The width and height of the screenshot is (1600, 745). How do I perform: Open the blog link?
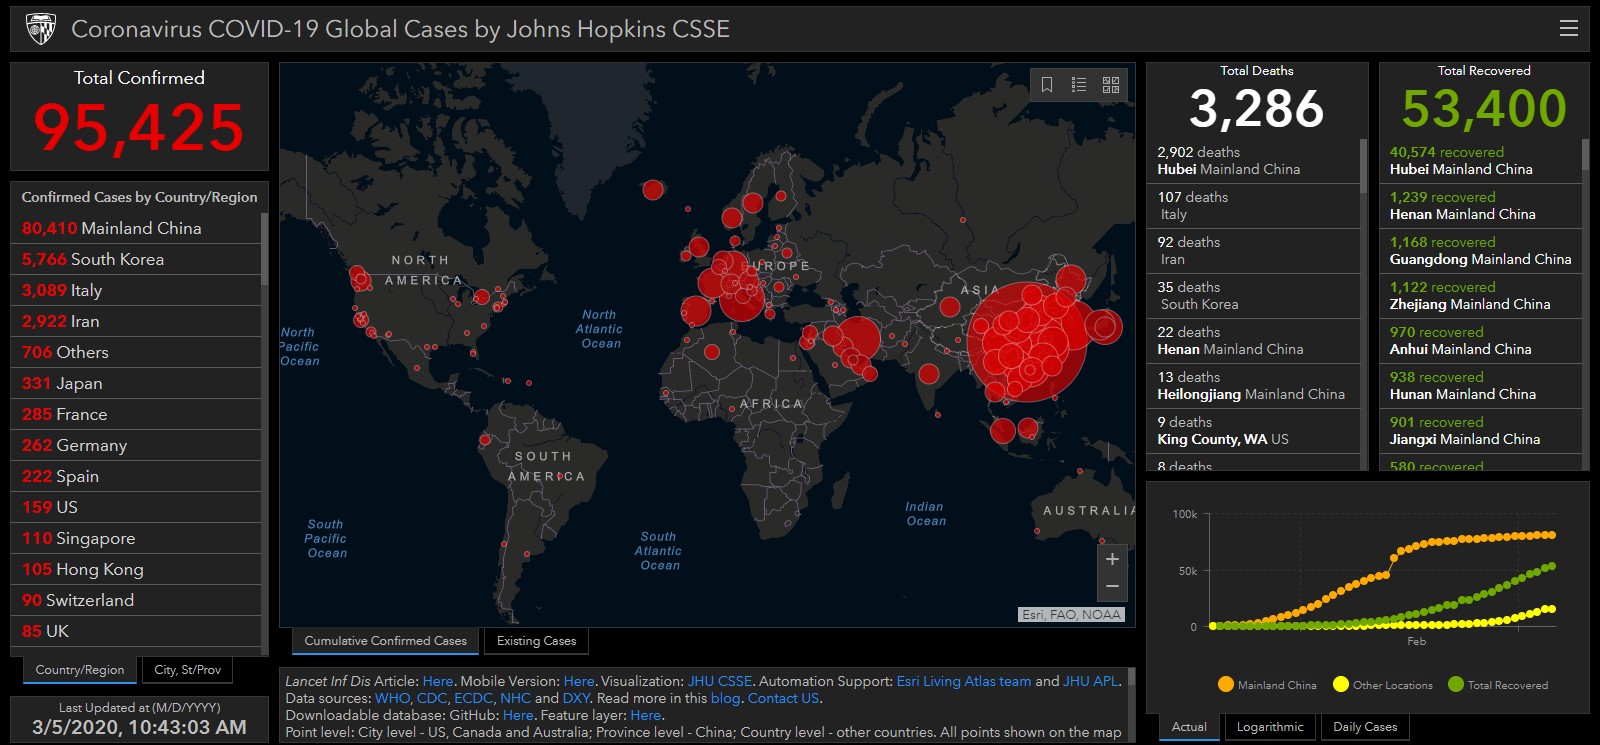click(x=725, y=698)
